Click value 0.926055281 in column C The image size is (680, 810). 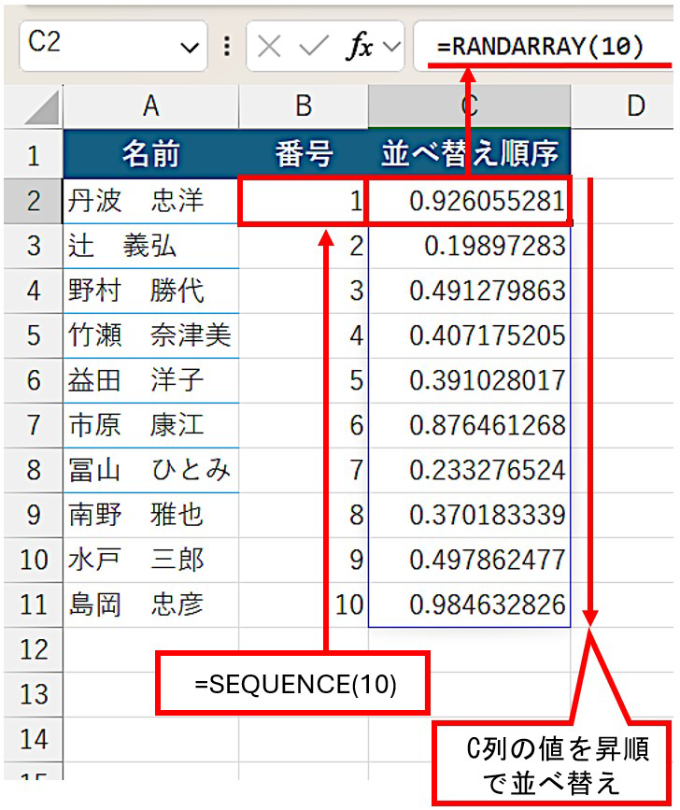(469, 201)
